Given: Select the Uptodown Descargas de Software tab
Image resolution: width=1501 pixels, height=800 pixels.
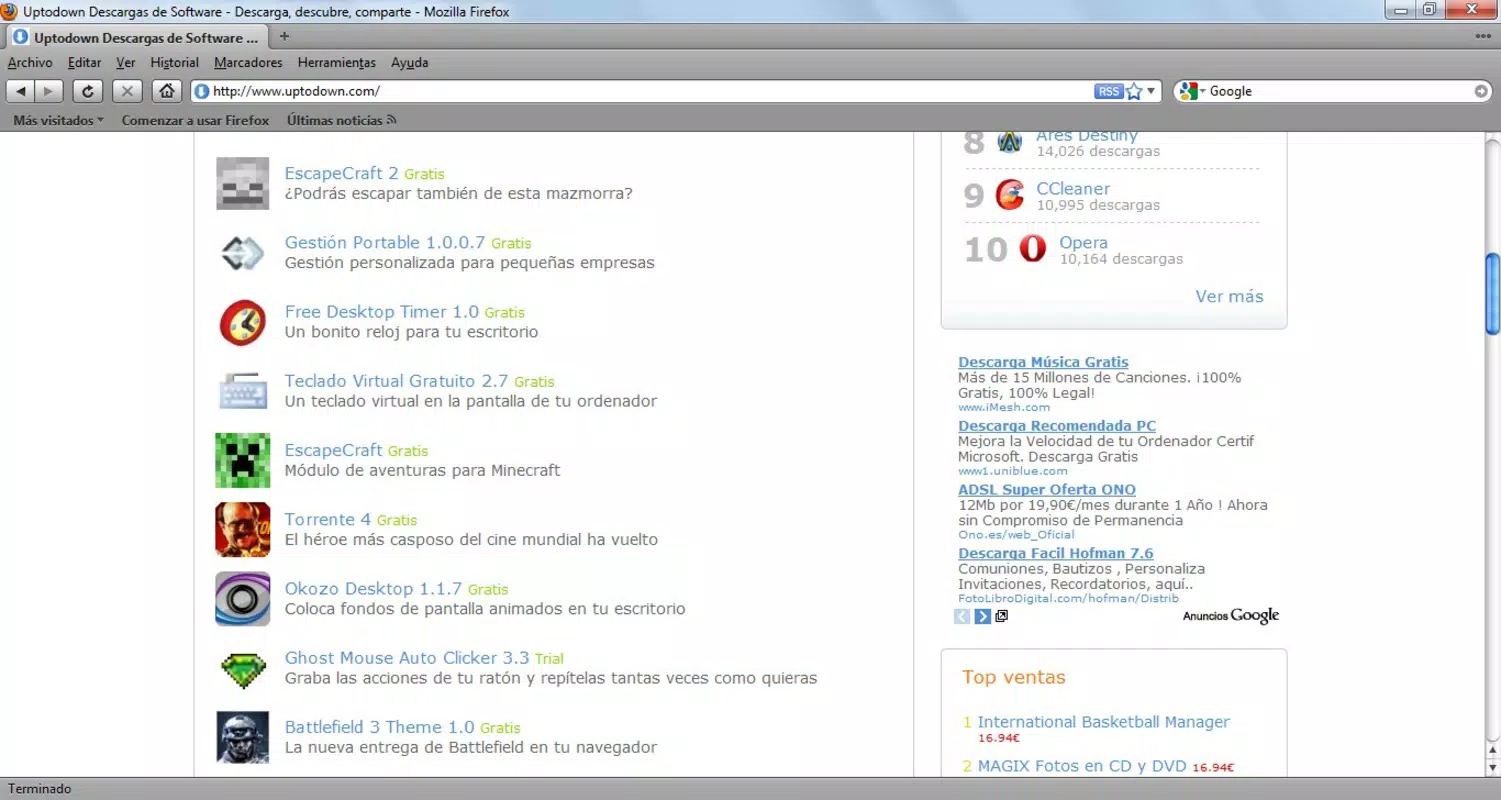Looking at the screenshot, I should [x=136, y=37].
